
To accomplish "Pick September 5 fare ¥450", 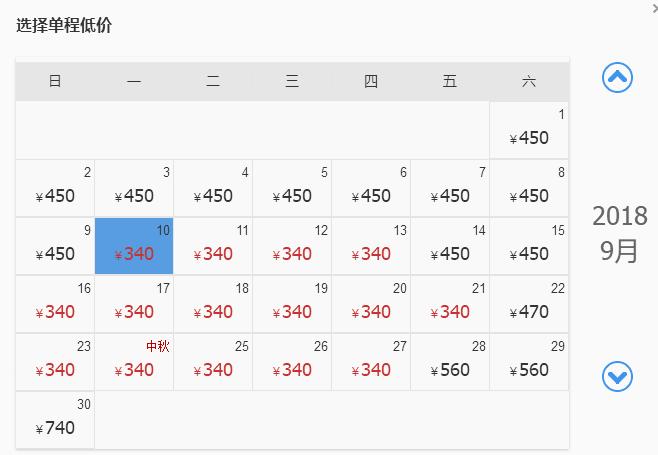I will click(x=292, y=188).
